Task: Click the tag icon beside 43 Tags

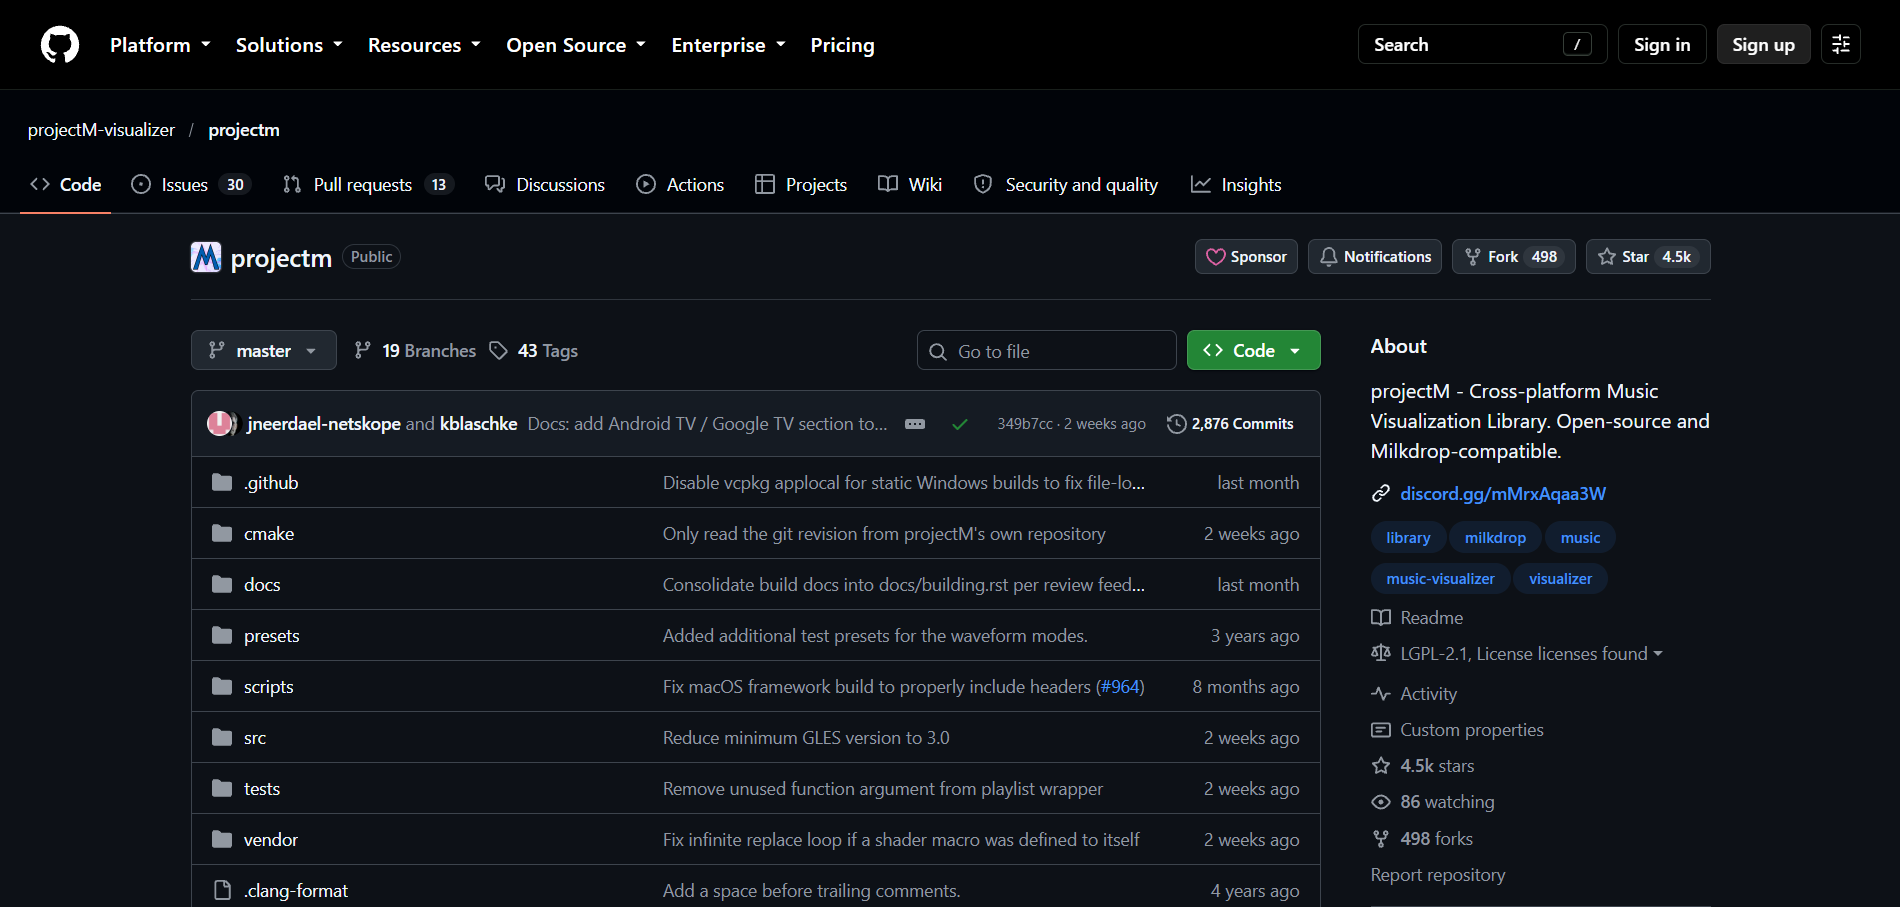Action: [x=498, y=350]
